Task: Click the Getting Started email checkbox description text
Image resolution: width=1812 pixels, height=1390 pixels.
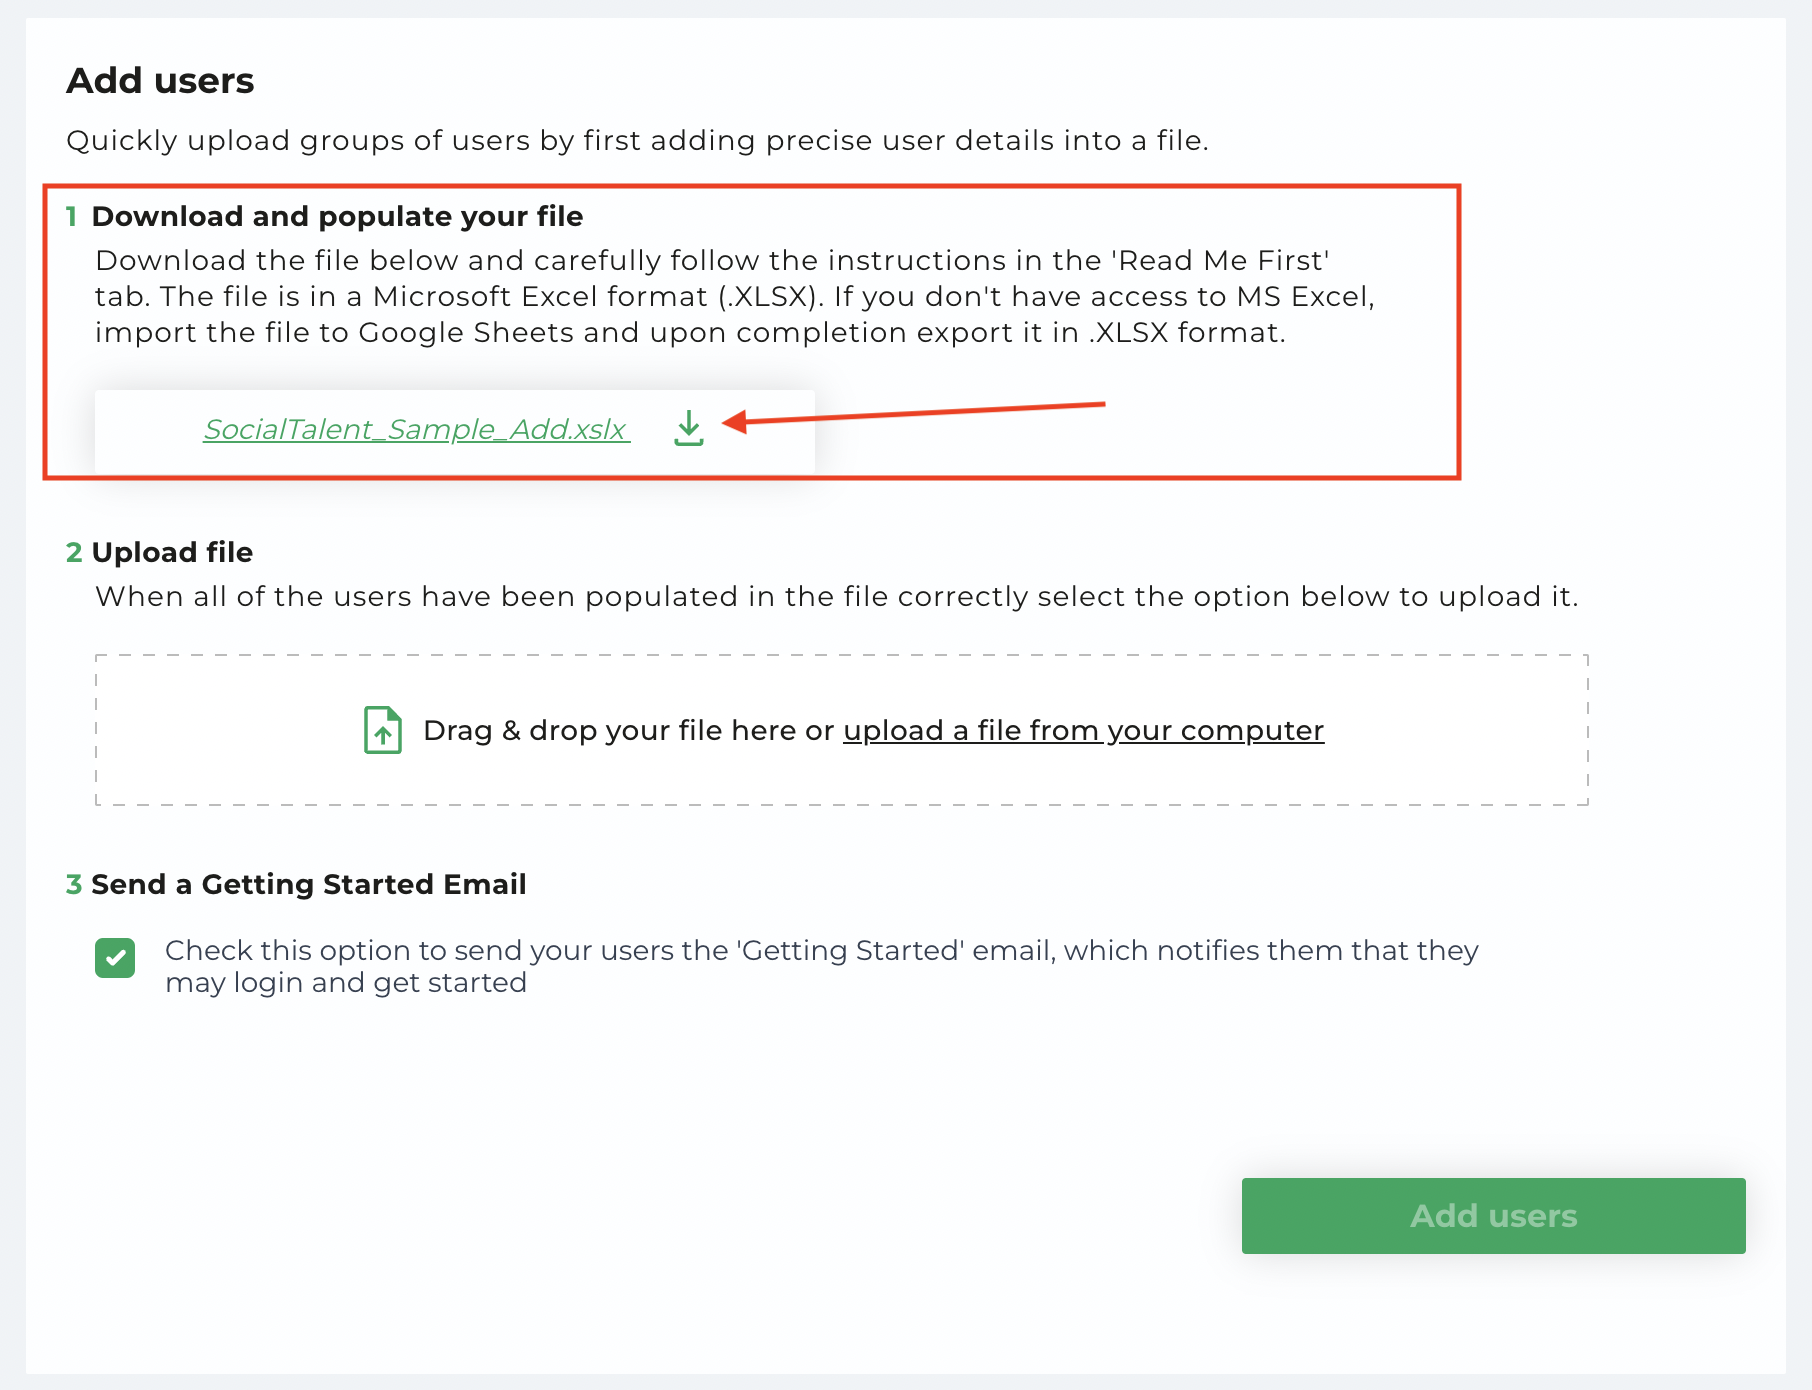Action: coord(821,966)
